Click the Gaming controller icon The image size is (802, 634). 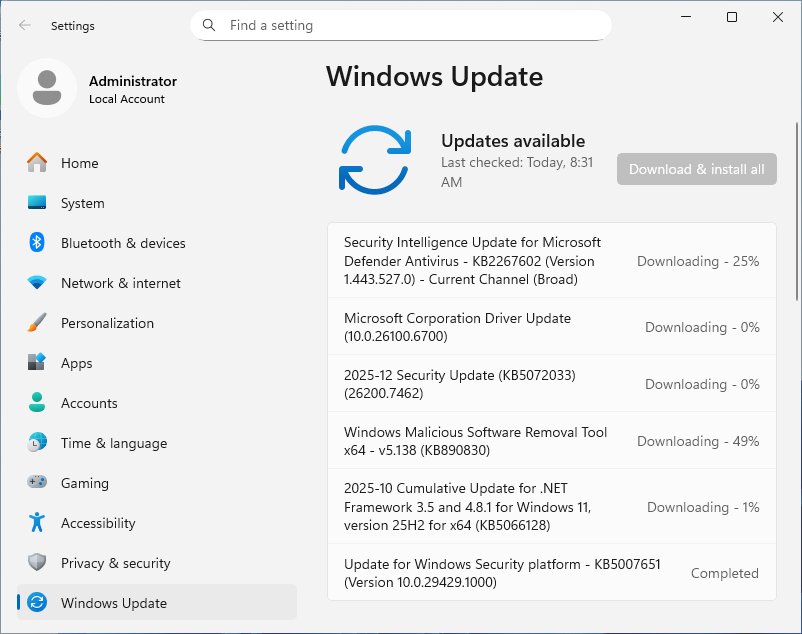pyautogui.click(x=37, y=482)
